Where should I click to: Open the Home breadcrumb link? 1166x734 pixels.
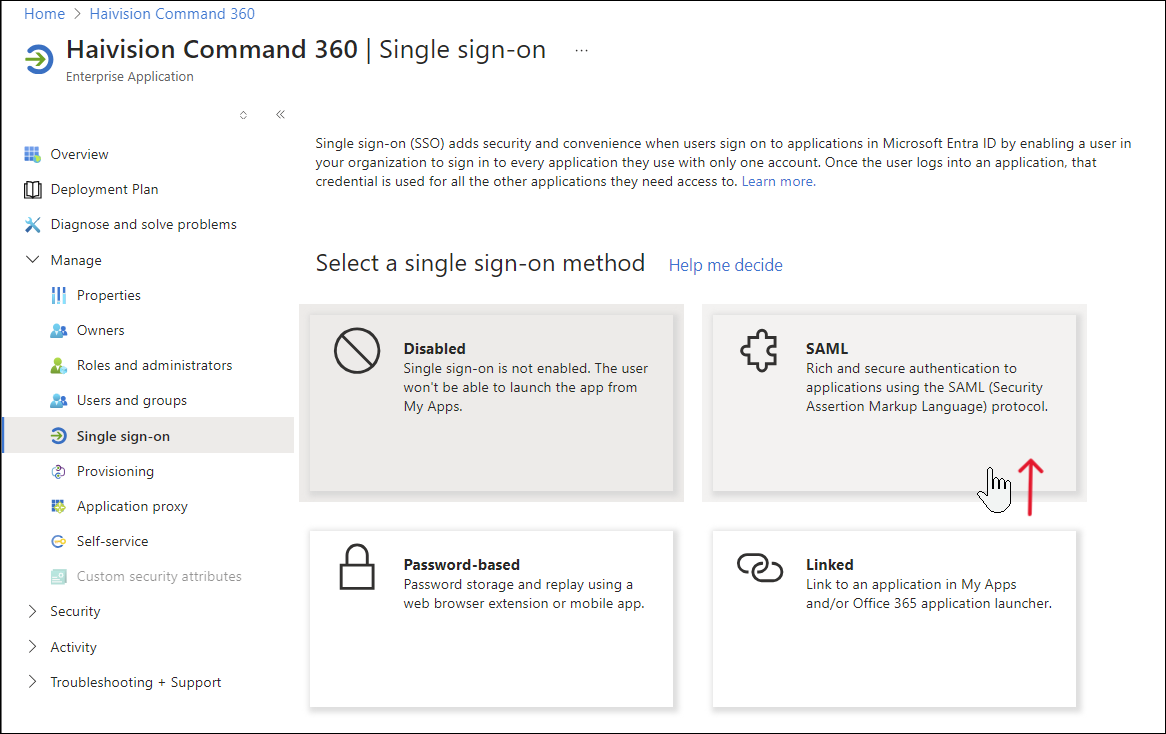(x=42, y=13)
